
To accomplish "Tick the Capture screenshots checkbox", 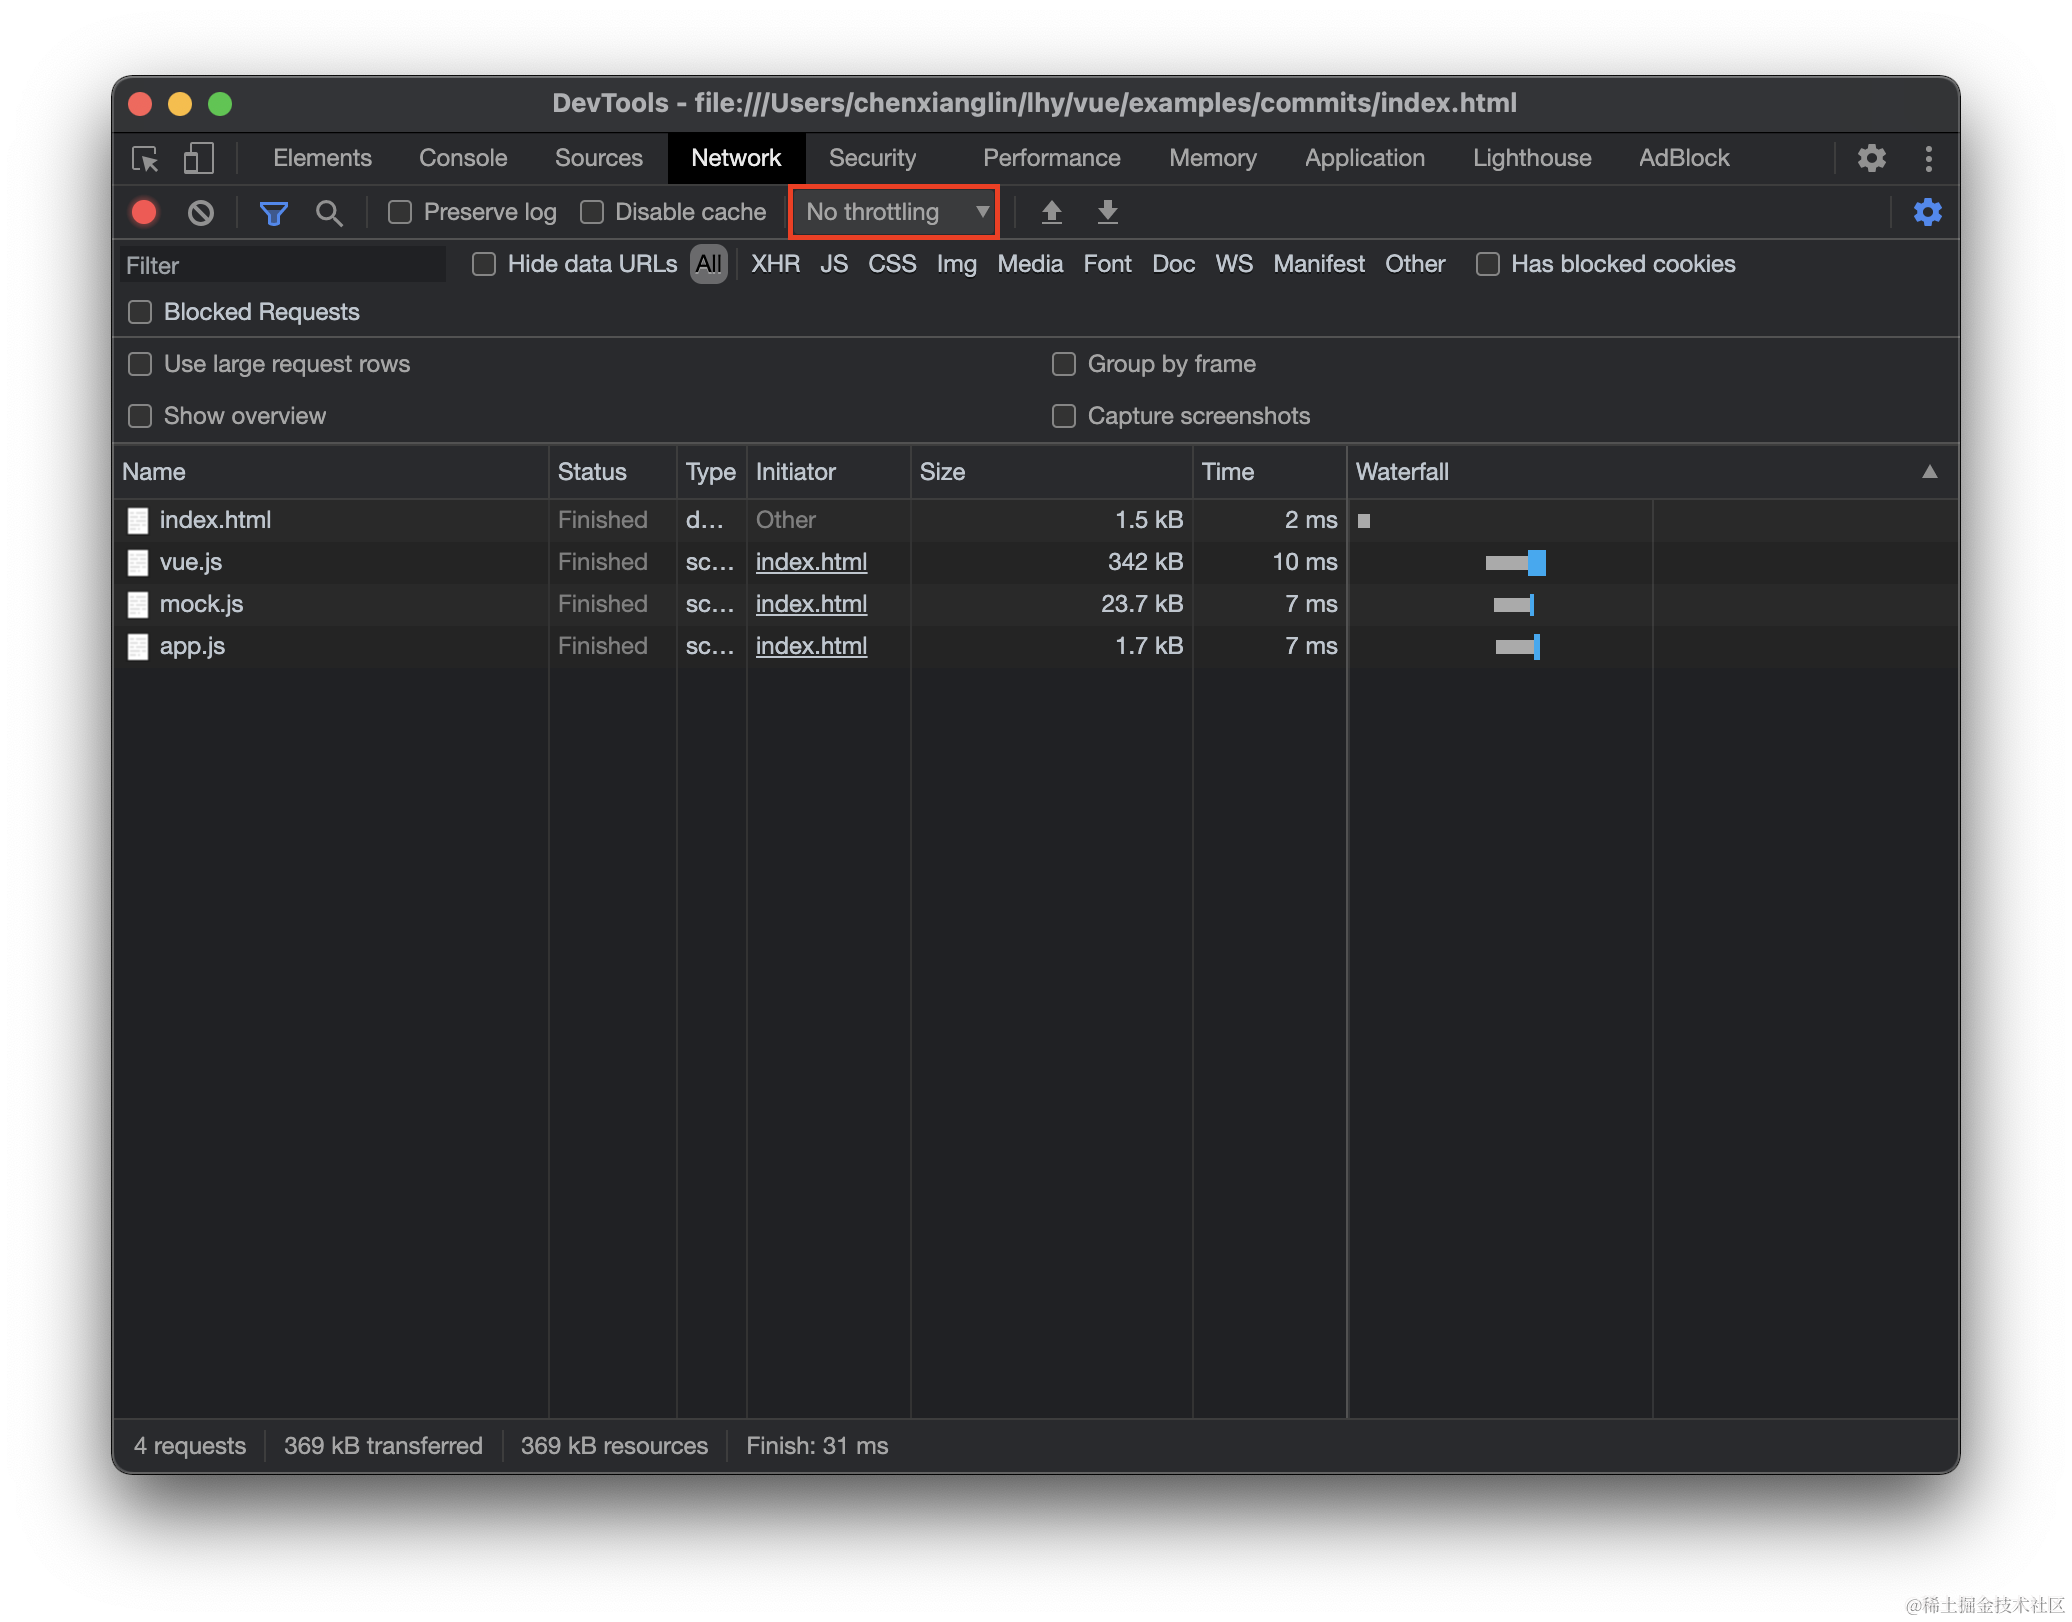I will coord(1064,416).
